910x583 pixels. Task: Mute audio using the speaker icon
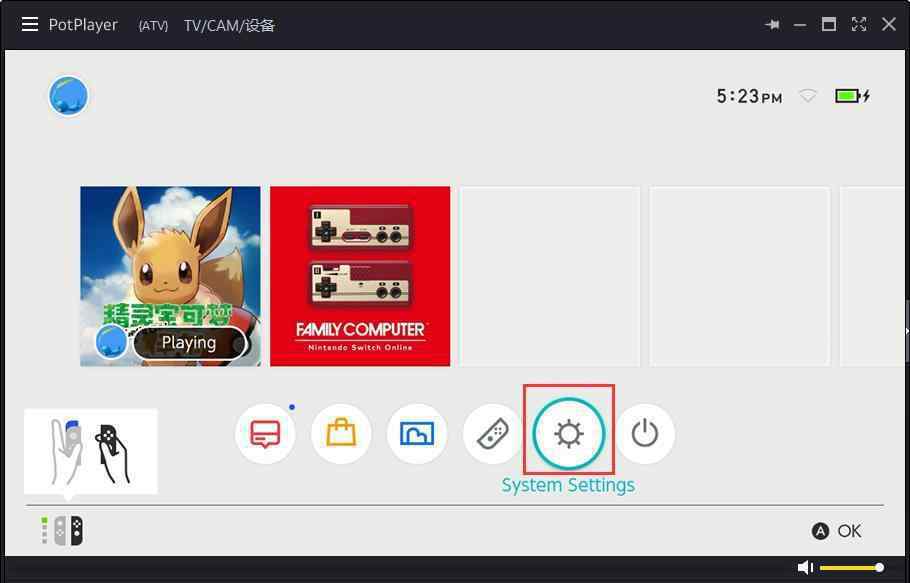pos(805,568)
